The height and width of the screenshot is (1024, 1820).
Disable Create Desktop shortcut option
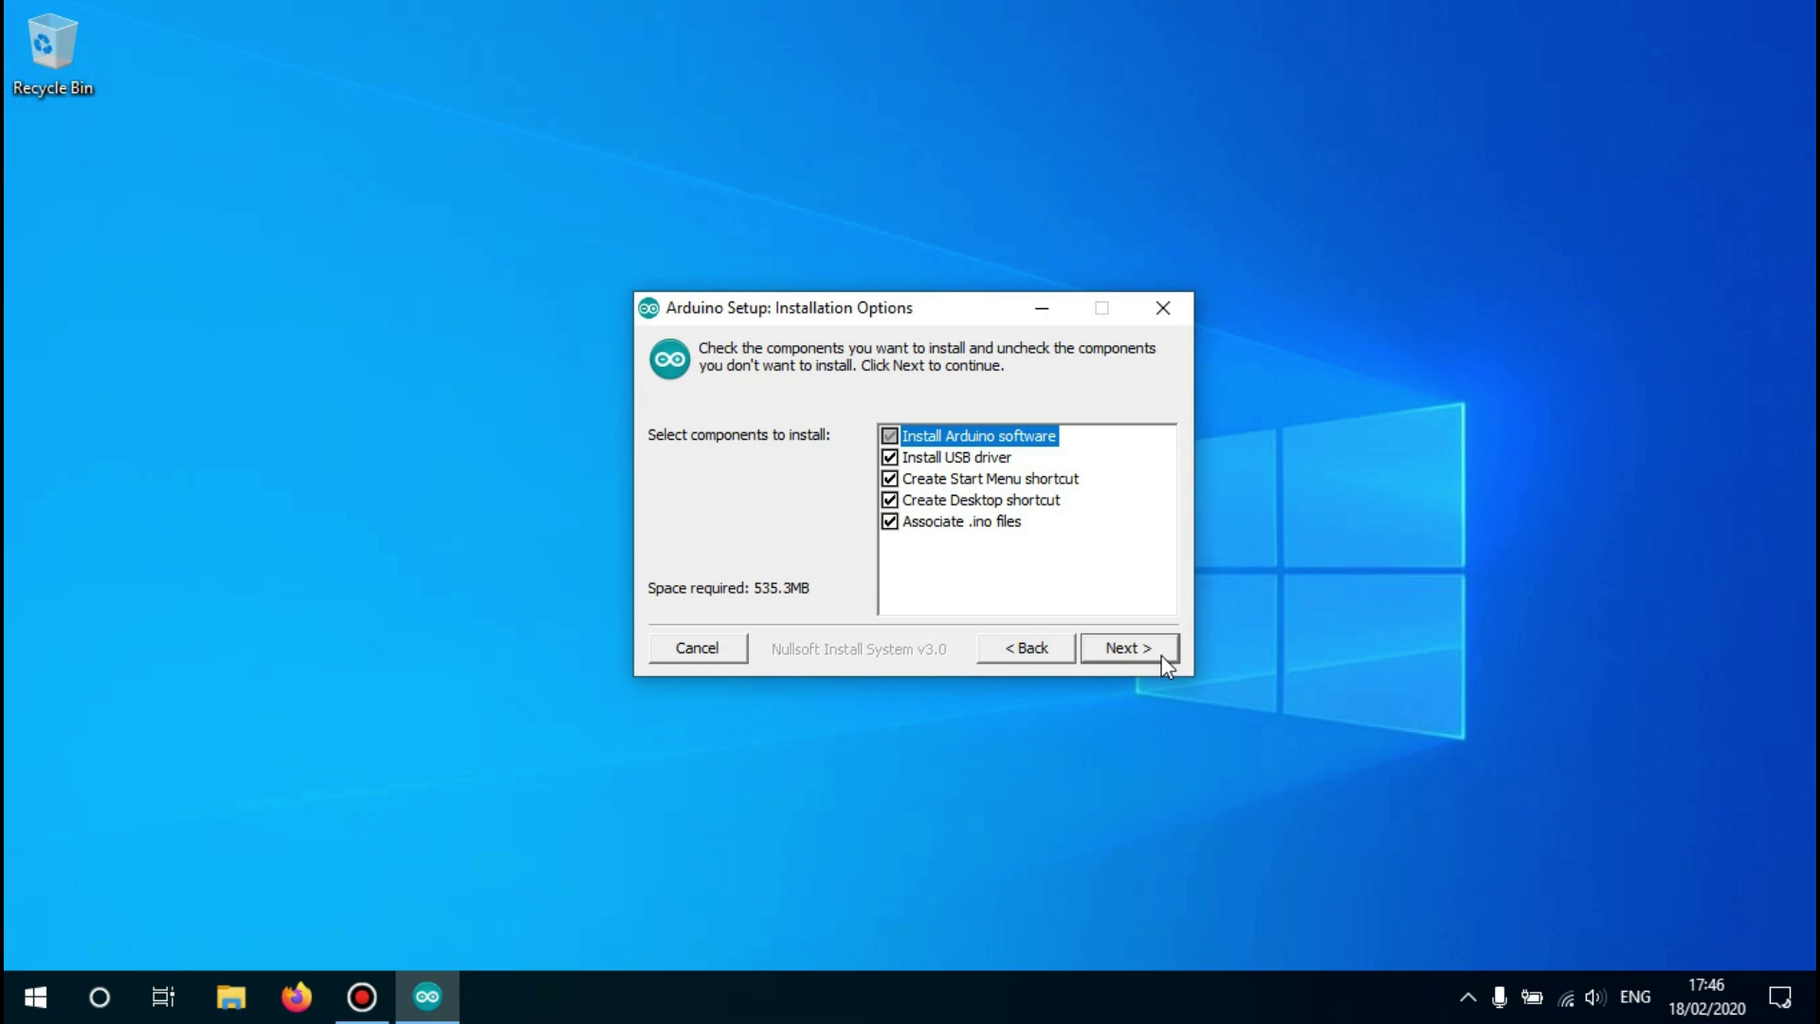890,499
